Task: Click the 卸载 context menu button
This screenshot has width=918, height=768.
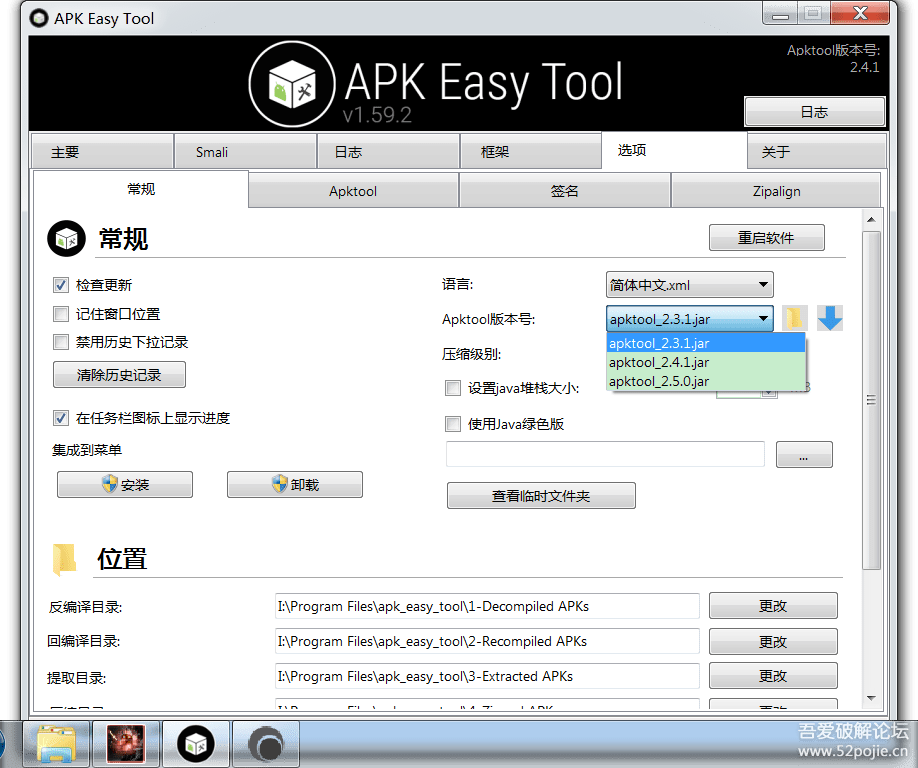Action: (x=294, y=485)
